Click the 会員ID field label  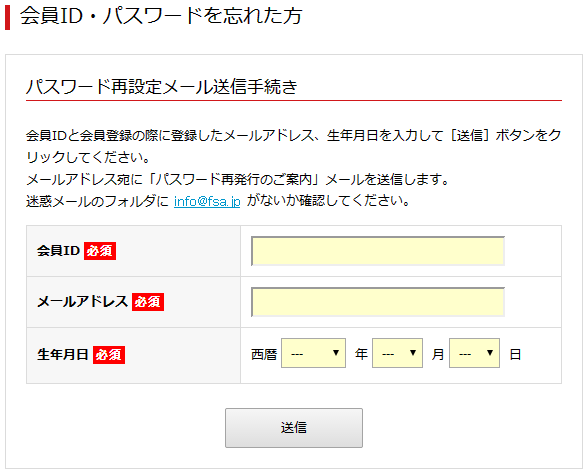click(x=58, y=251)
